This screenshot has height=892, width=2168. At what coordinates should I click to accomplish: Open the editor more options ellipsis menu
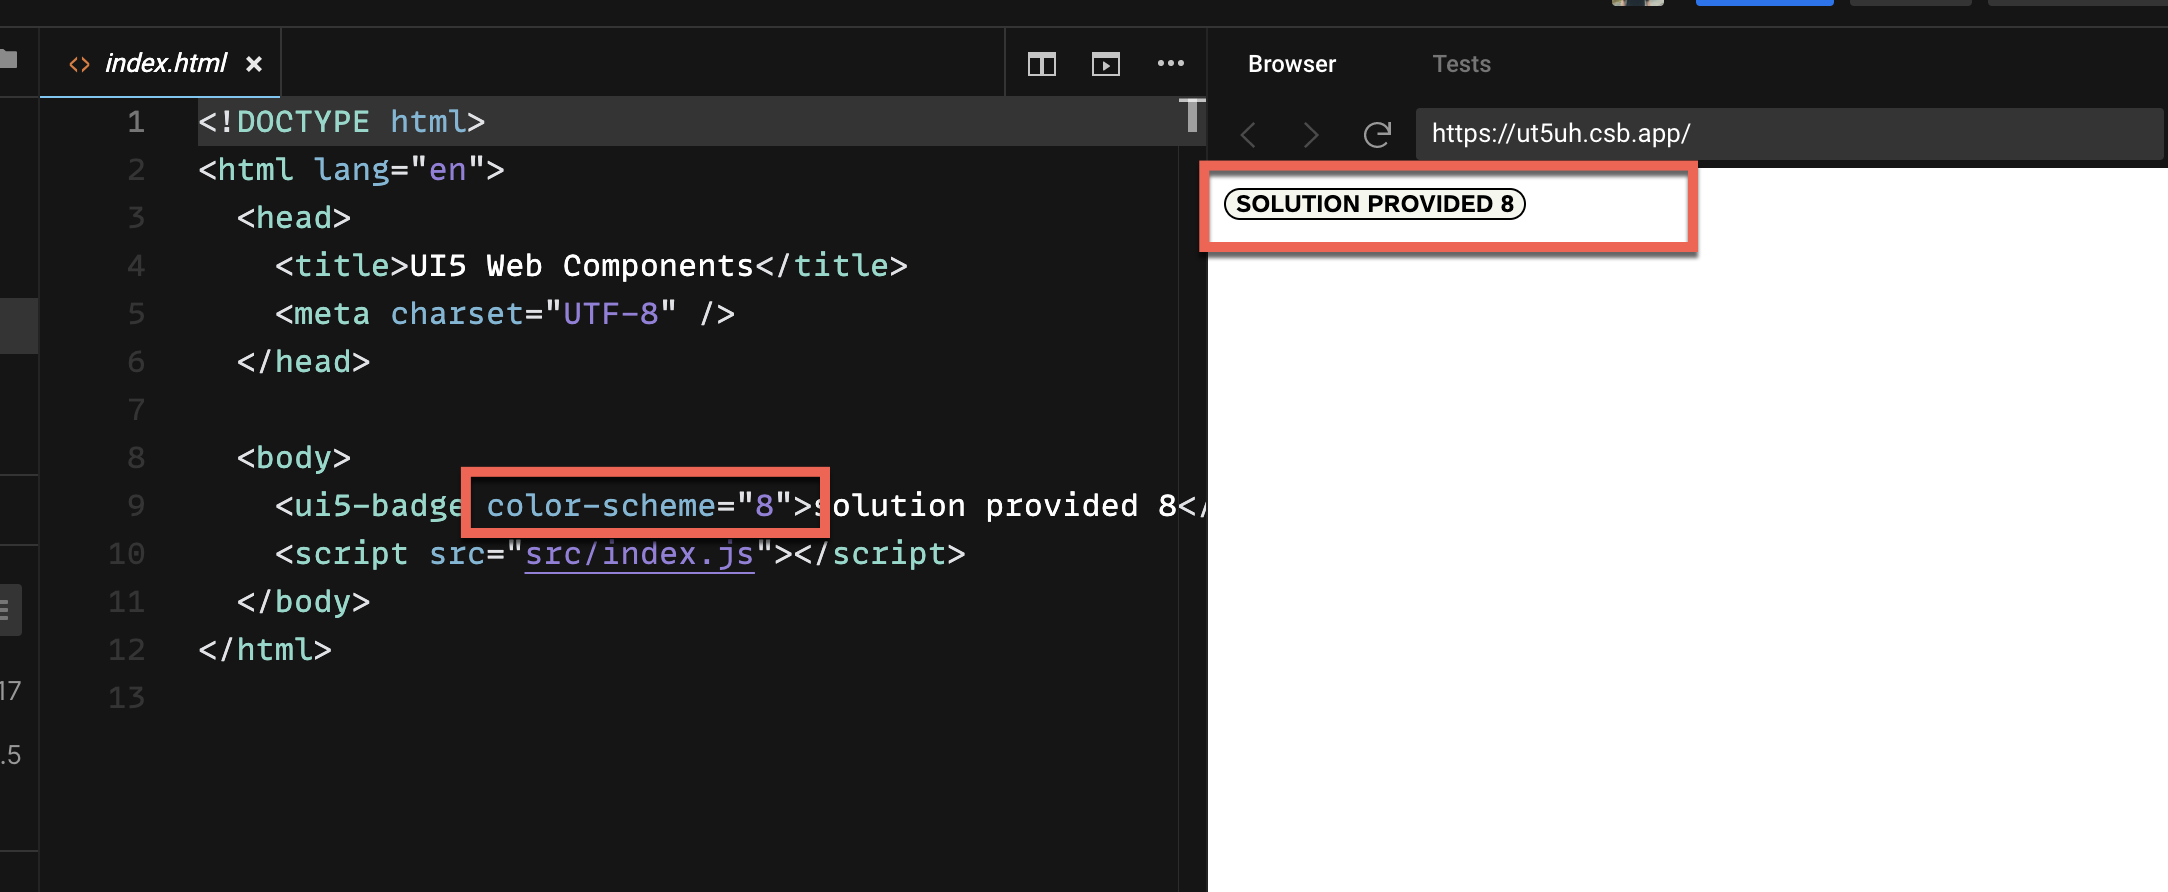1171,63
